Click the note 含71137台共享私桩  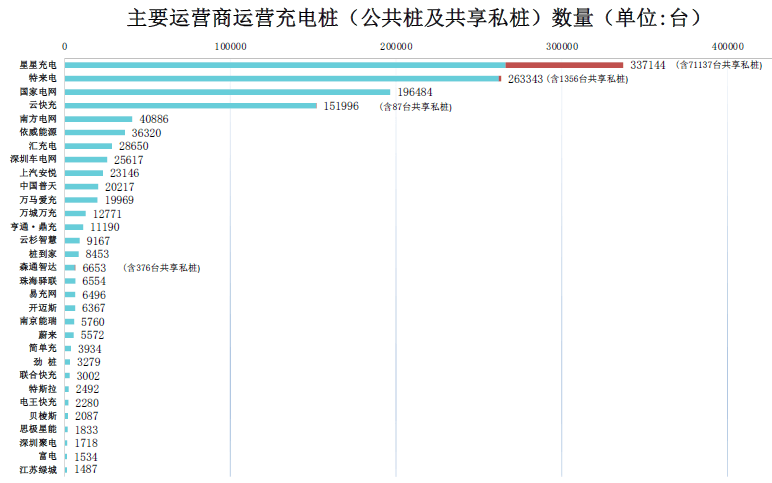coord(719,65)
